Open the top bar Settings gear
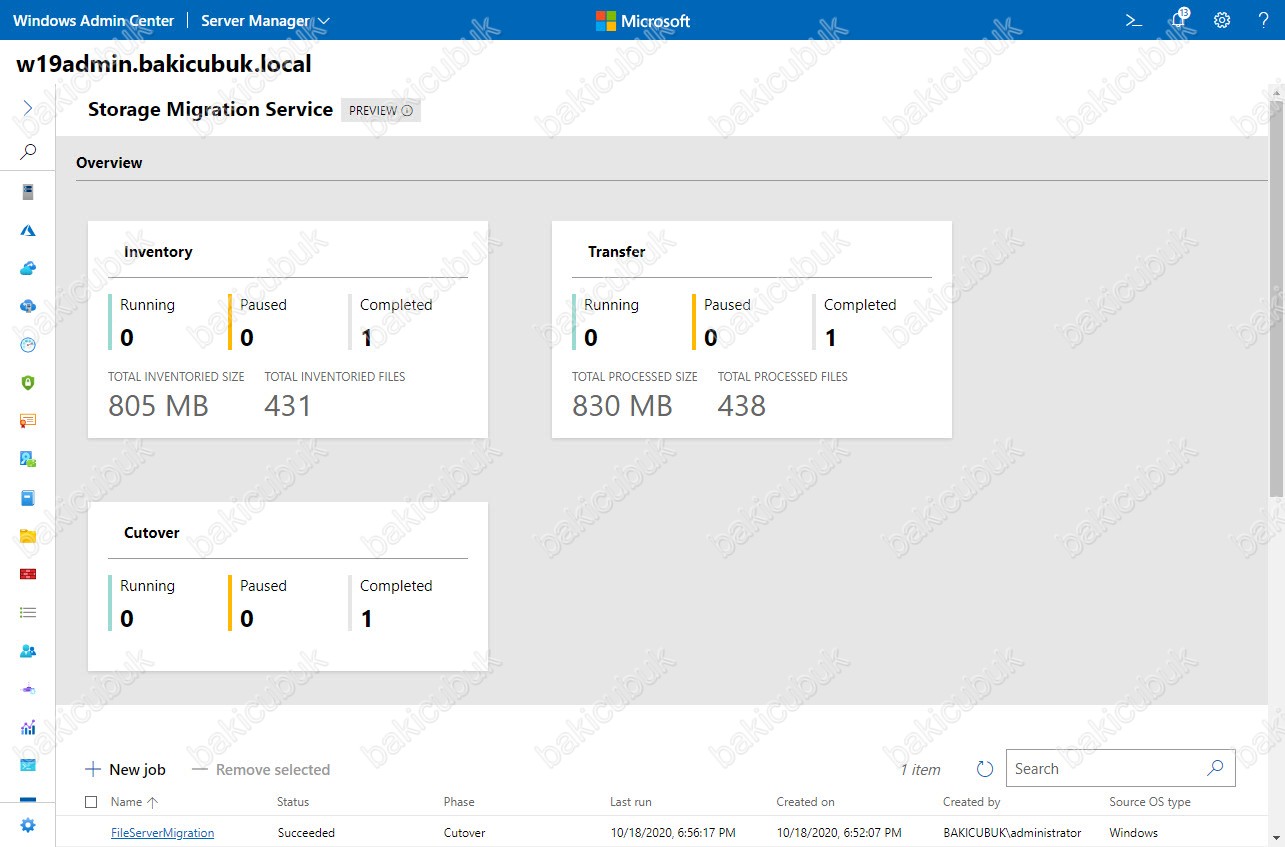This screenshot has width=1285, height=847. pos(1222,20)
